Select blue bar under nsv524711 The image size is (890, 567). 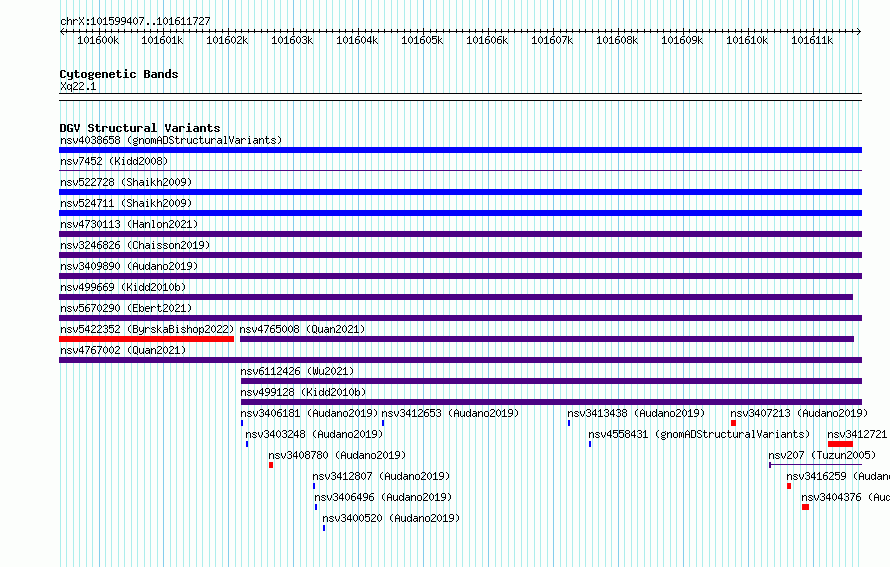click(460, 213)
